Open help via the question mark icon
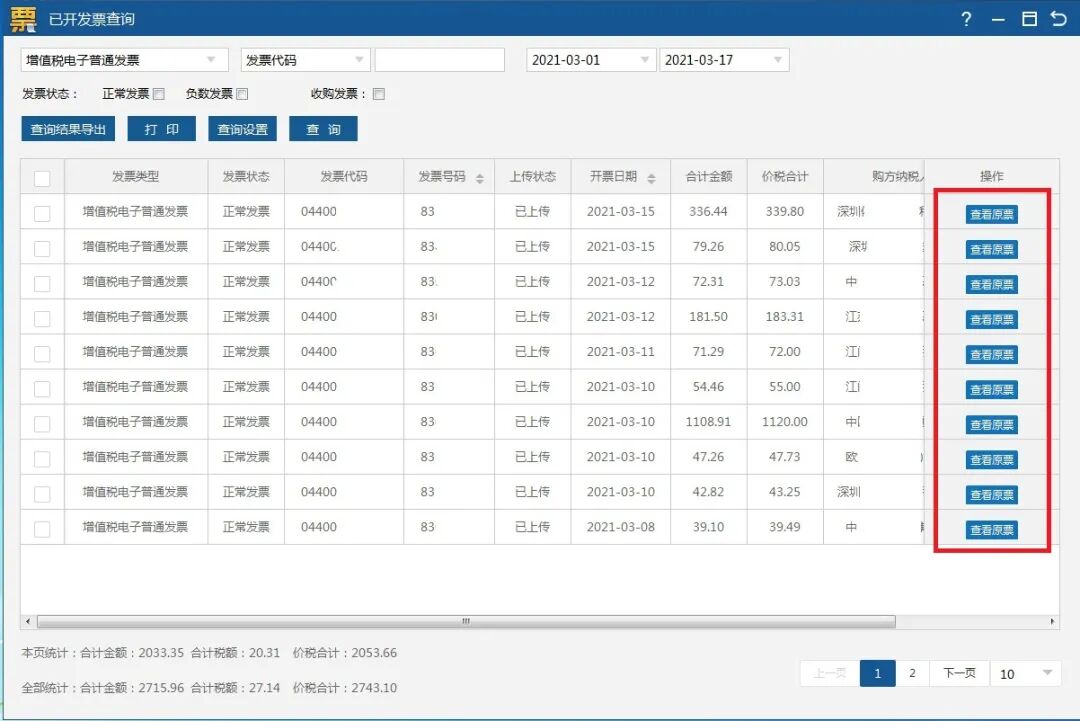Image resolution: width=1080 pixels, height=721 pixels. (966, 18)
